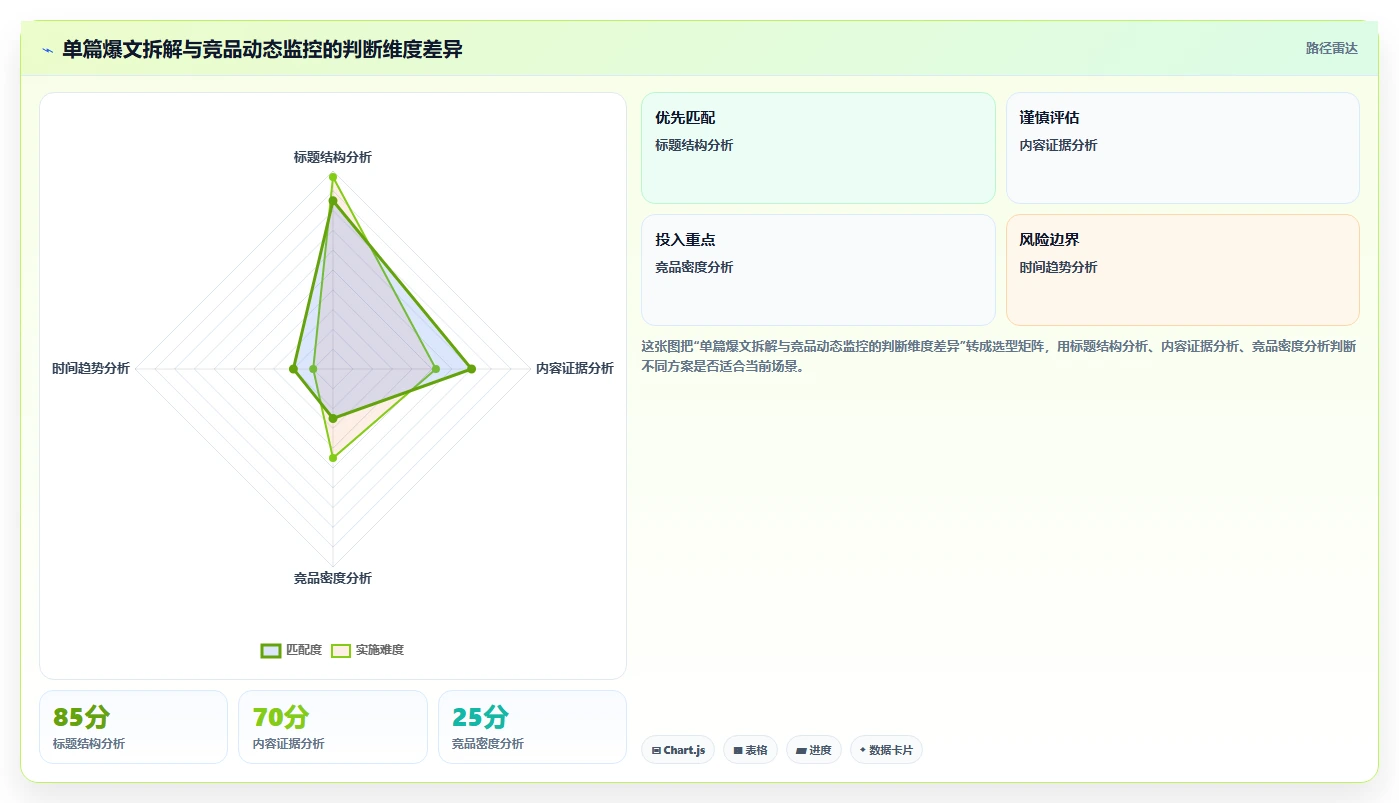Screen dimensions: 1399x803
Task: Click the 标题结构分析 radar axis label
Action: tap(333, 157)
